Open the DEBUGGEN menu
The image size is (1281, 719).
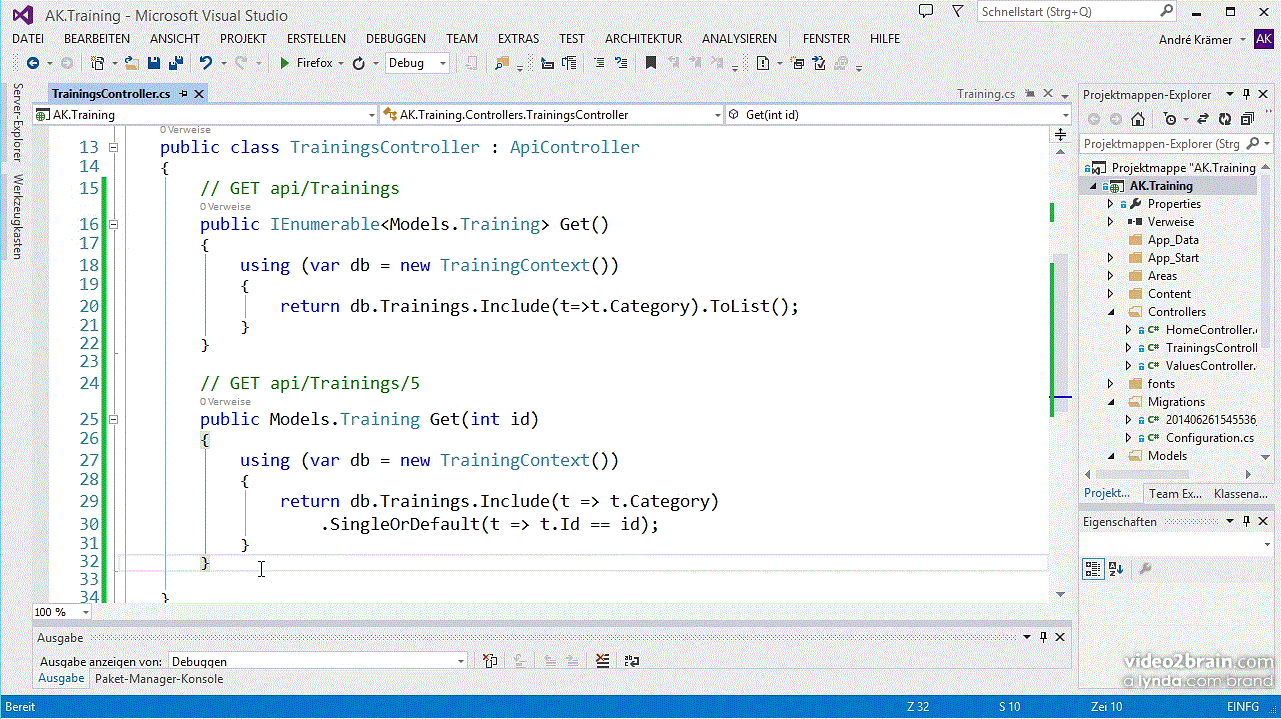pyautogui.click(x=396, y=38)
